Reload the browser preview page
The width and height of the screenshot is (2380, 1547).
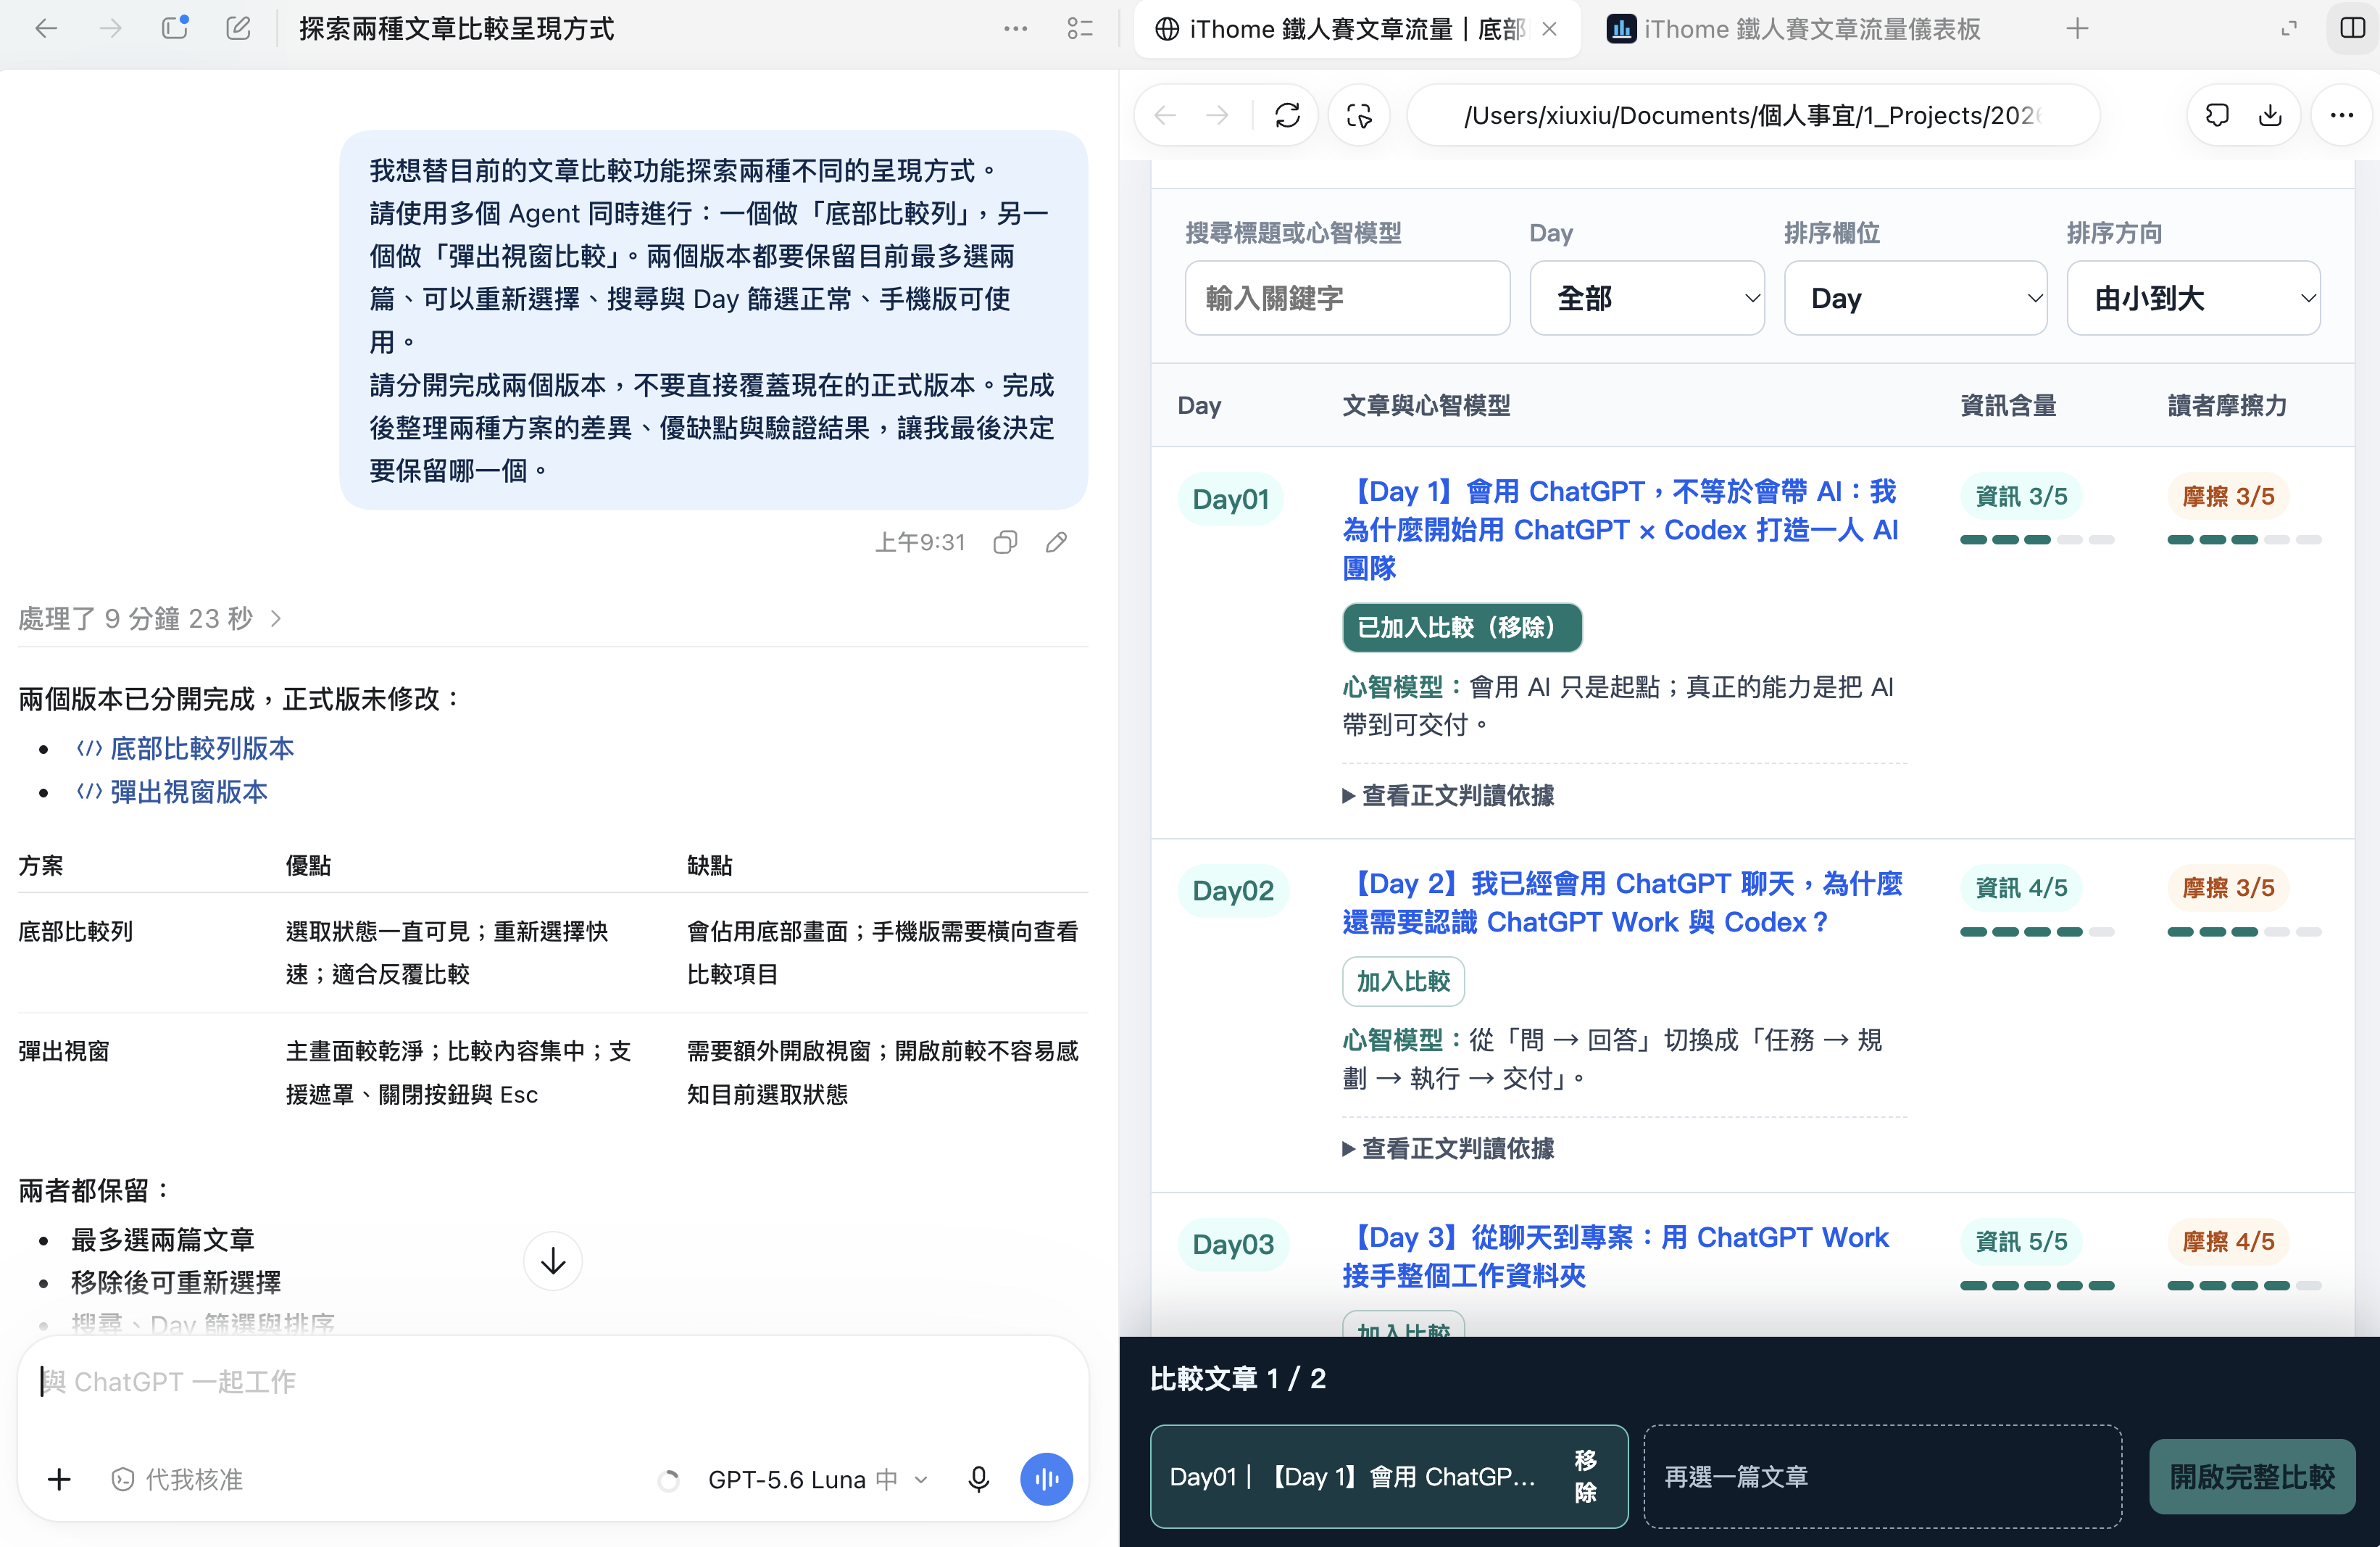pyautogui.click(x=1288, y=116)
